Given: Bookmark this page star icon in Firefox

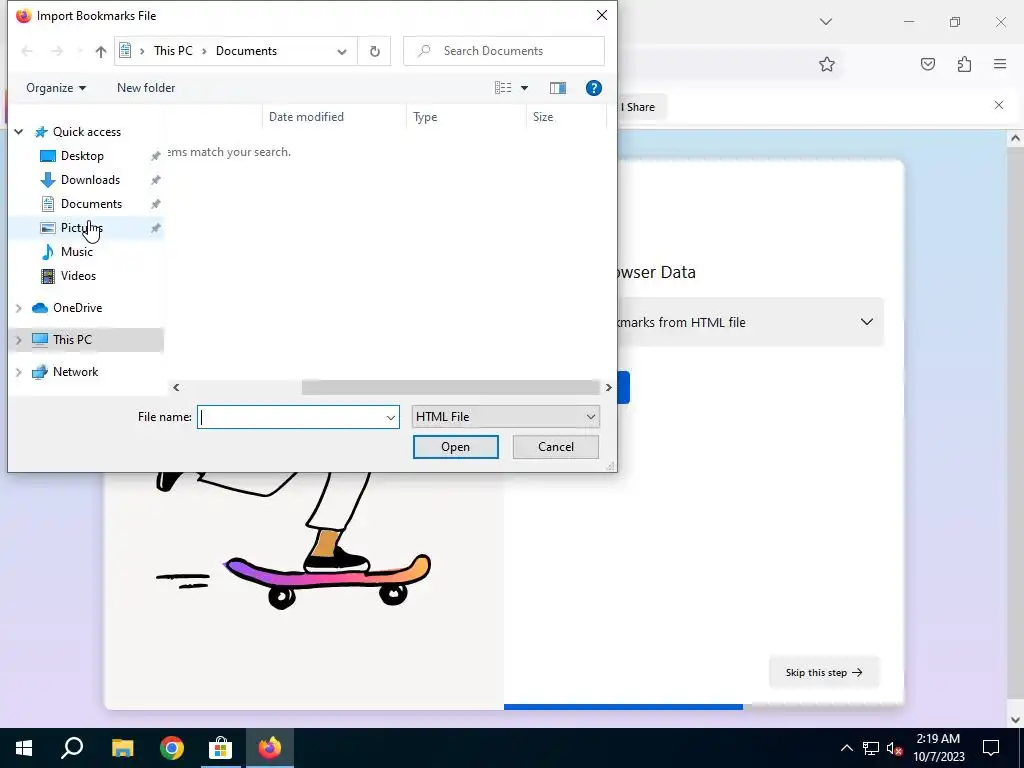Looking at the screenshot, I should click(x=827, y=64).
